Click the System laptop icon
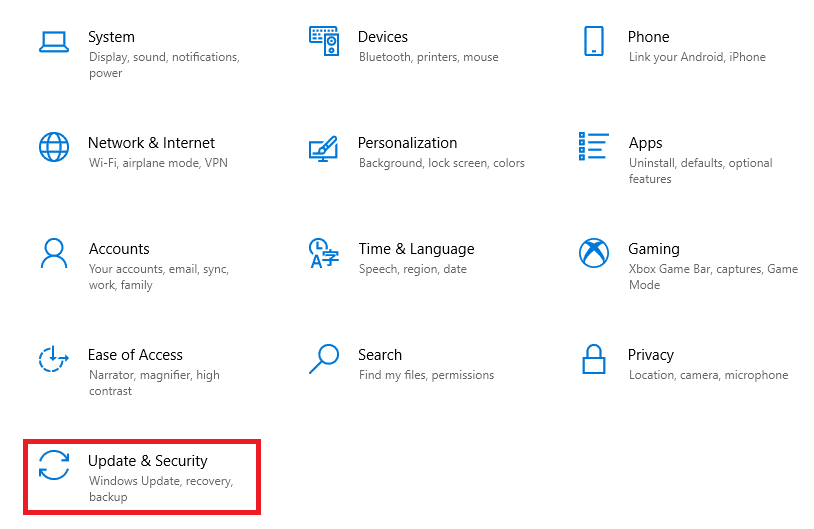The image size is (814, 529). [53, 42]
